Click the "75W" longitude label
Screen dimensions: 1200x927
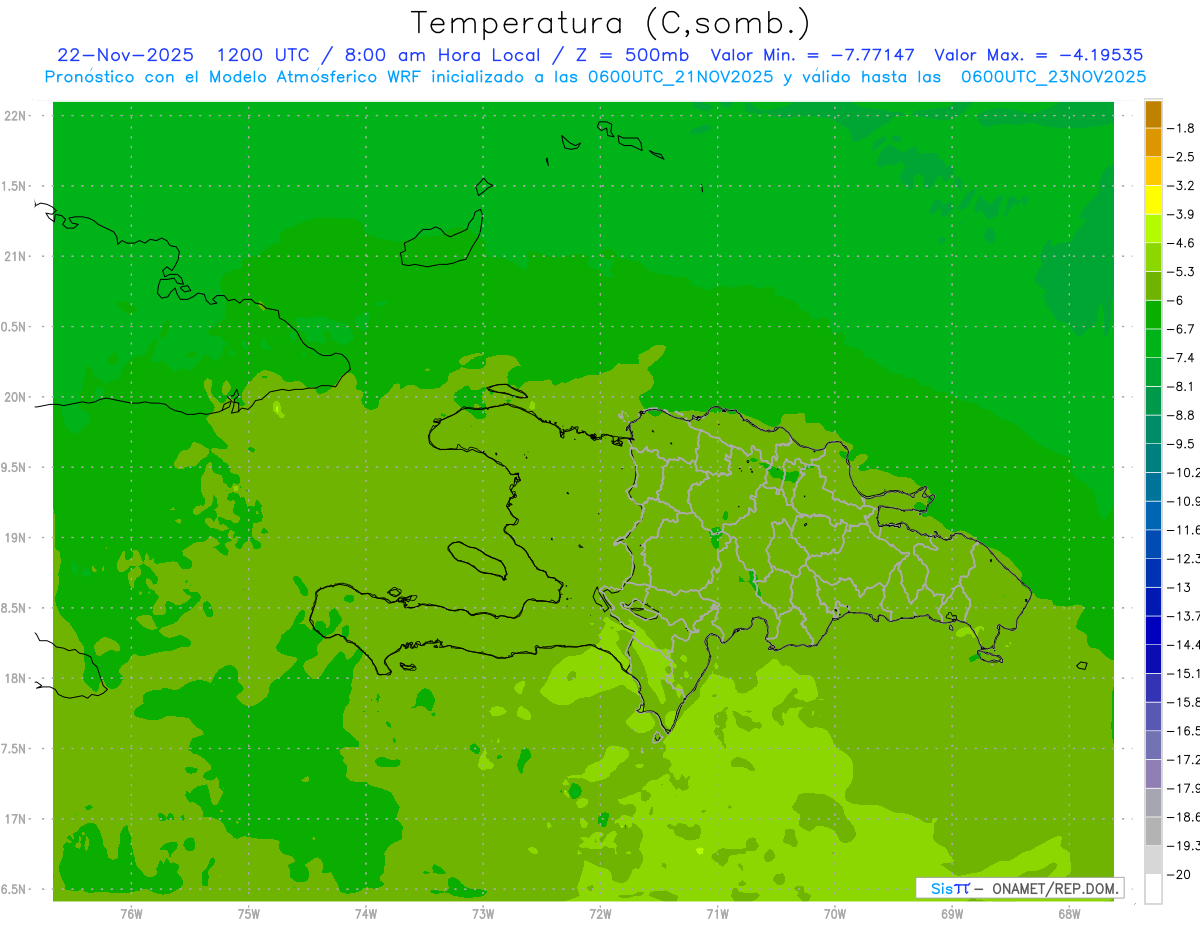click(248, 913)
